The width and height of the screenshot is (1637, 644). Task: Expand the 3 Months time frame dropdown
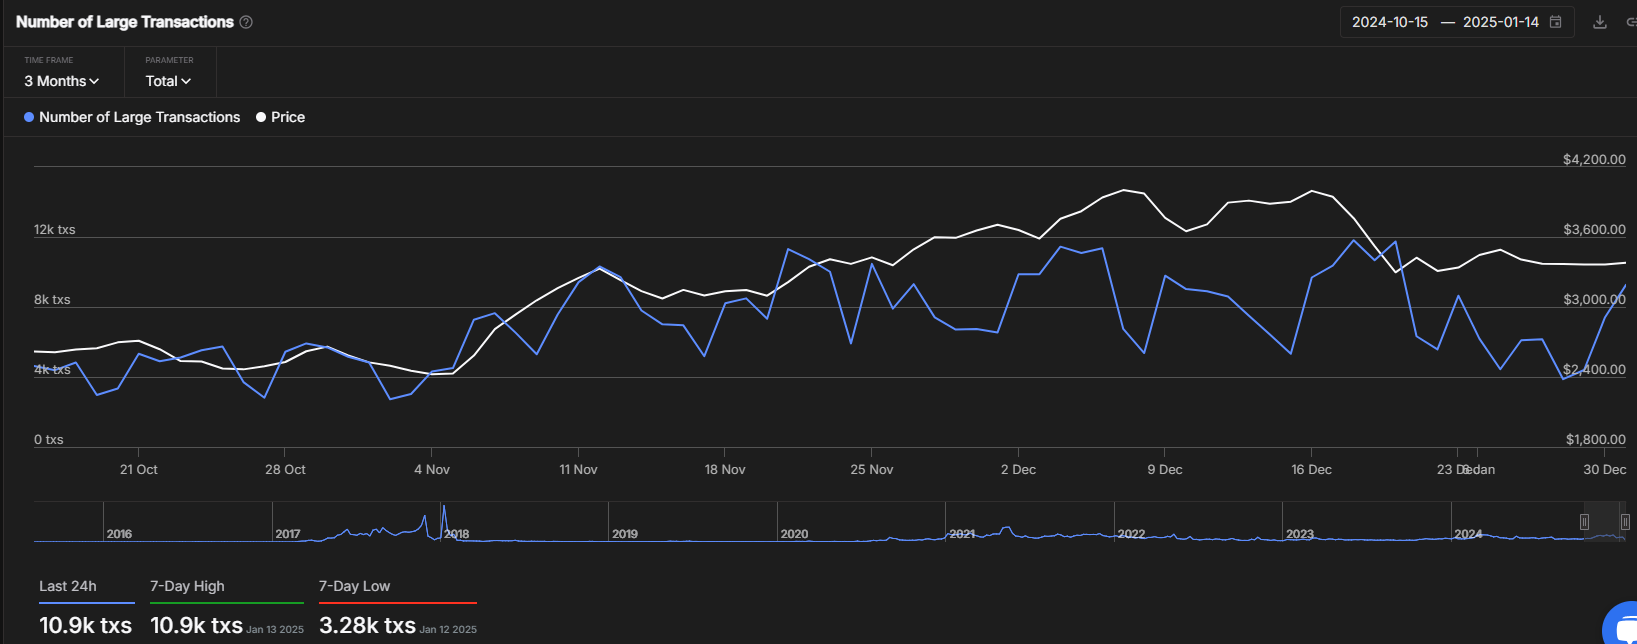coord(62,81)
